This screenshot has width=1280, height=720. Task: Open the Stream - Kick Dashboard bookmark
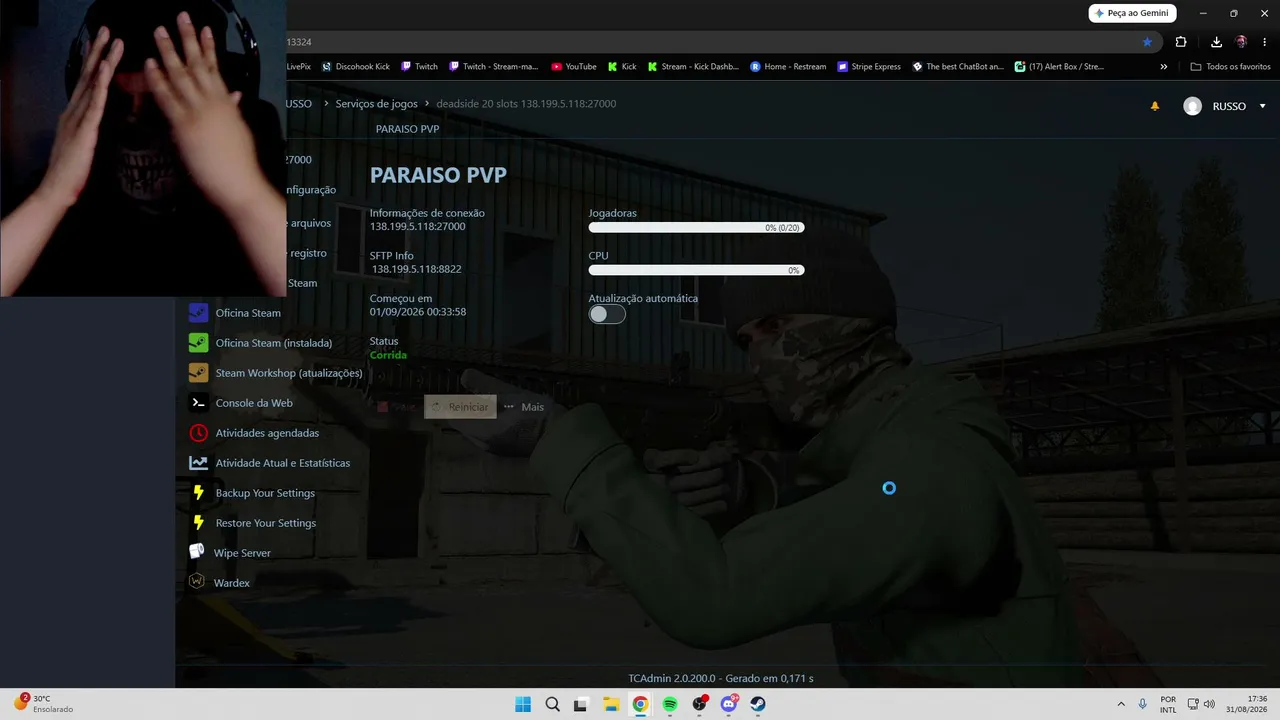tap(693, 67)
